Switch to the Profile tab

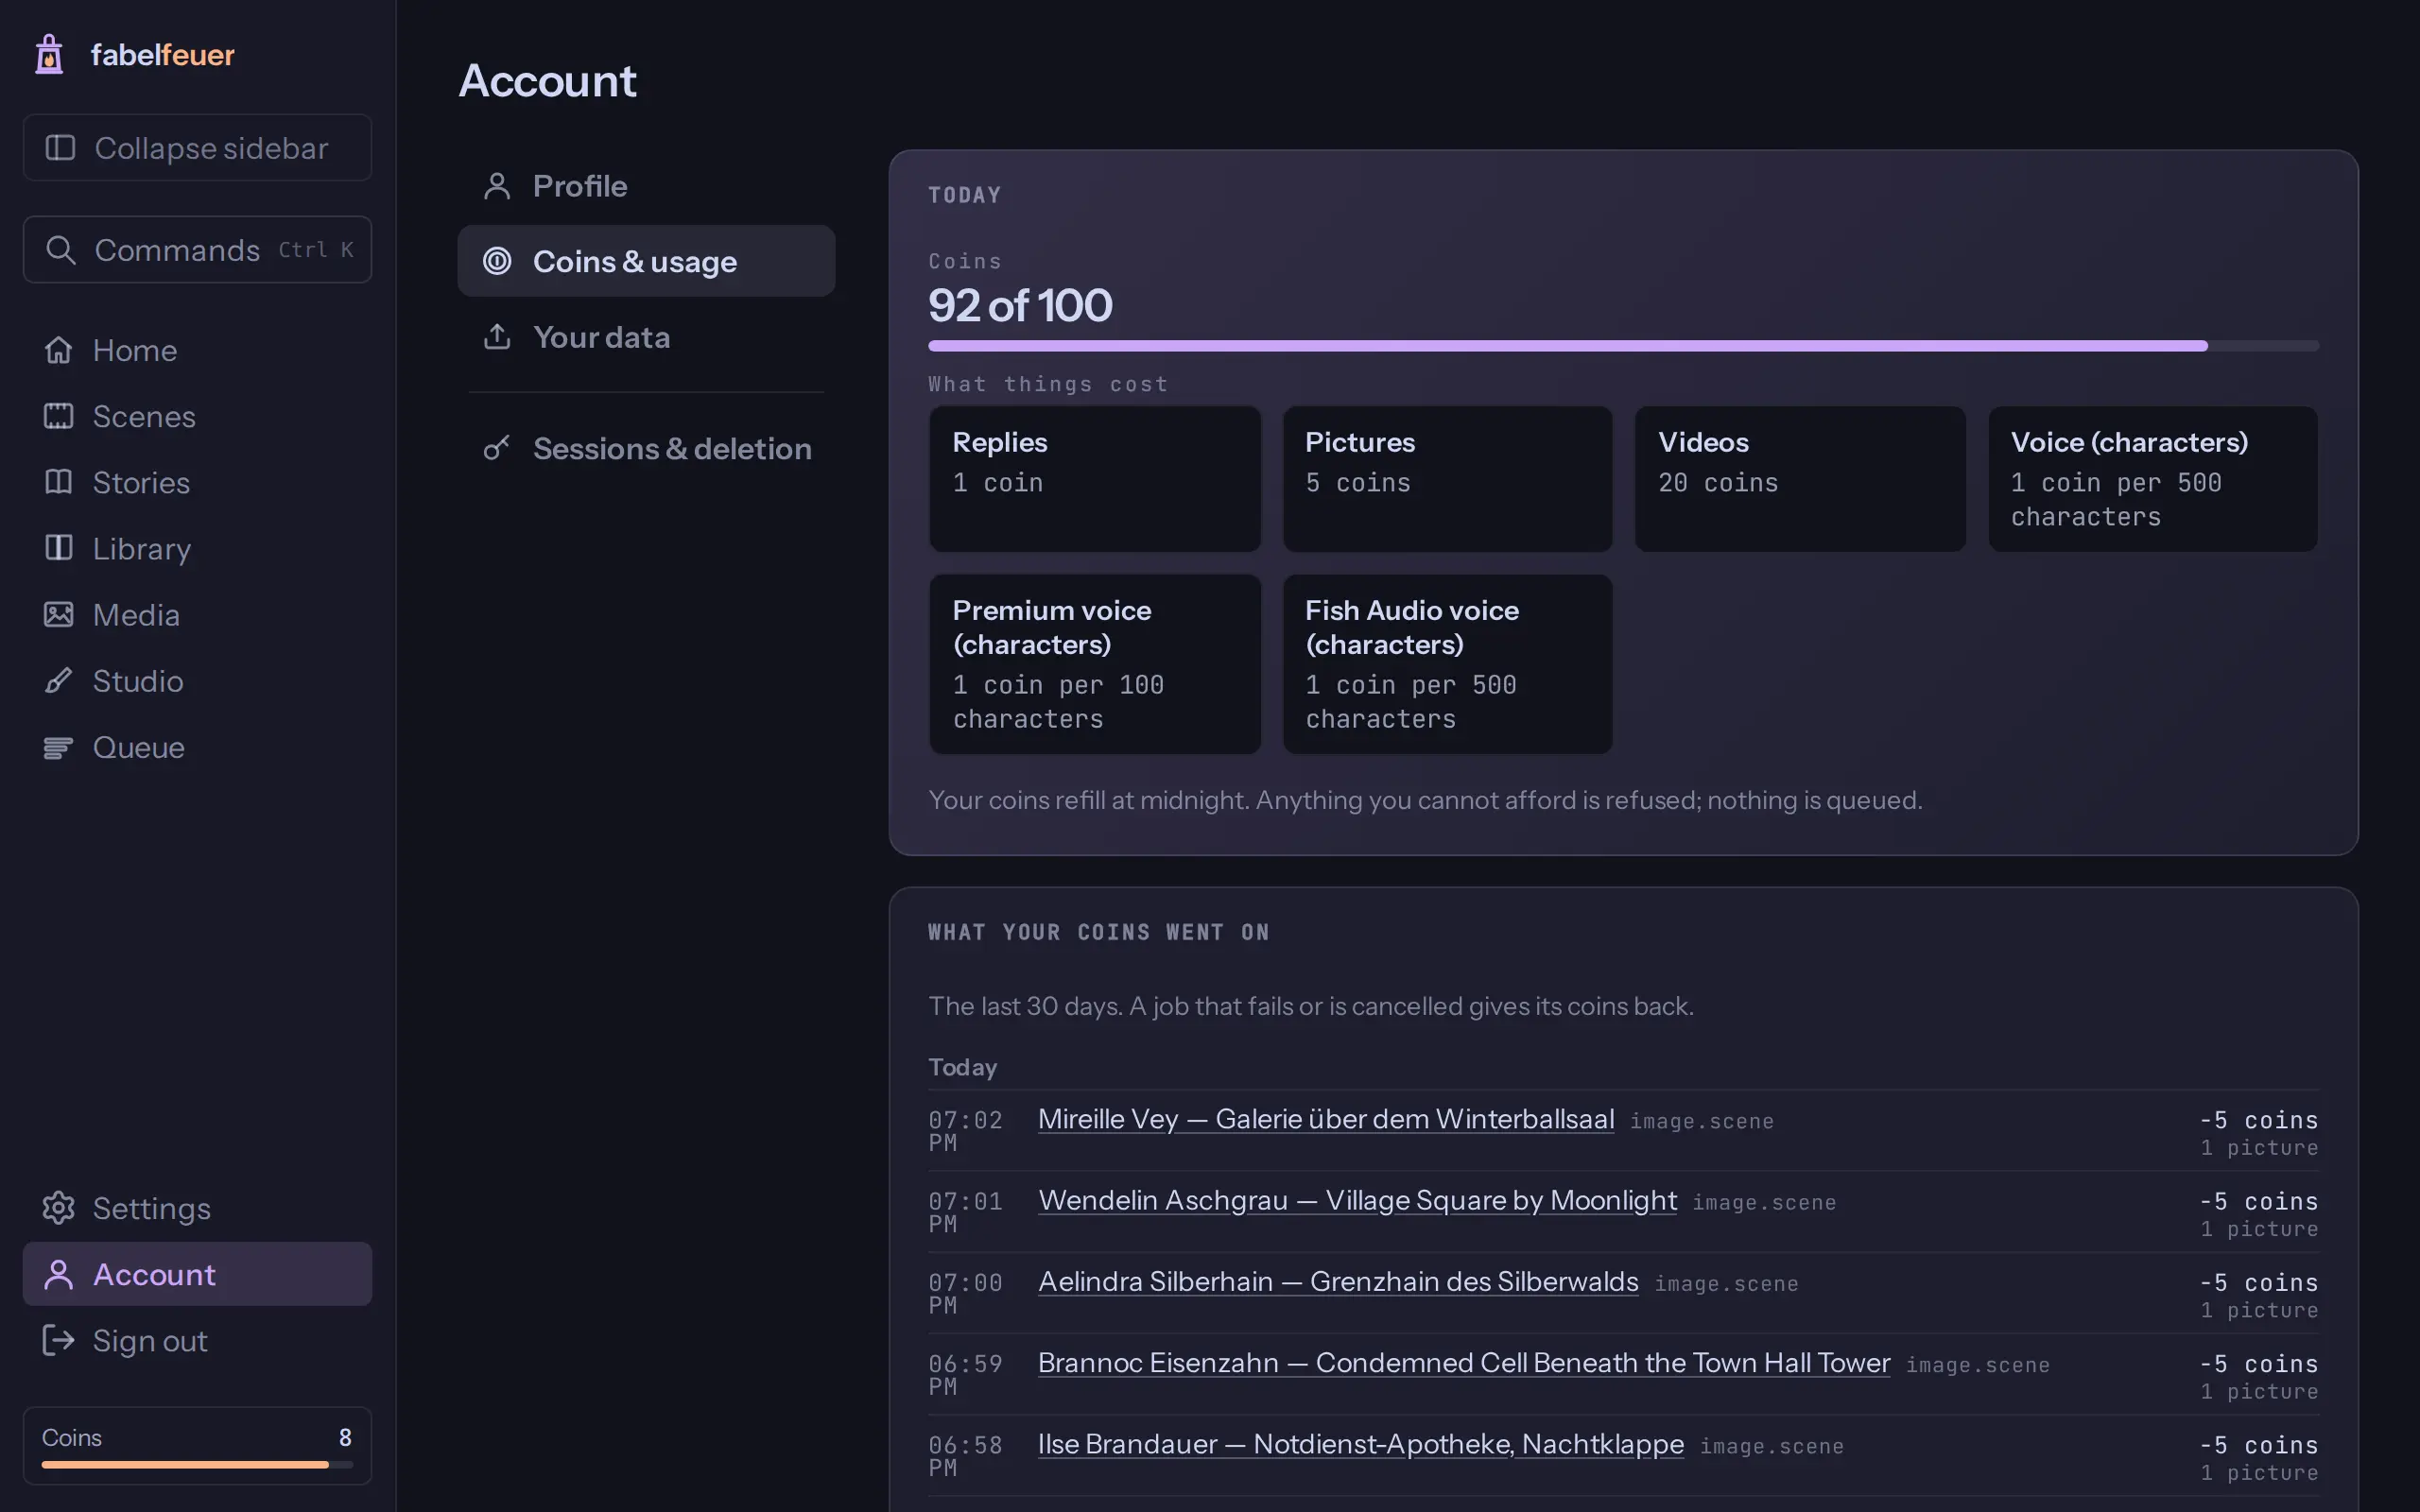click(646, 186)
